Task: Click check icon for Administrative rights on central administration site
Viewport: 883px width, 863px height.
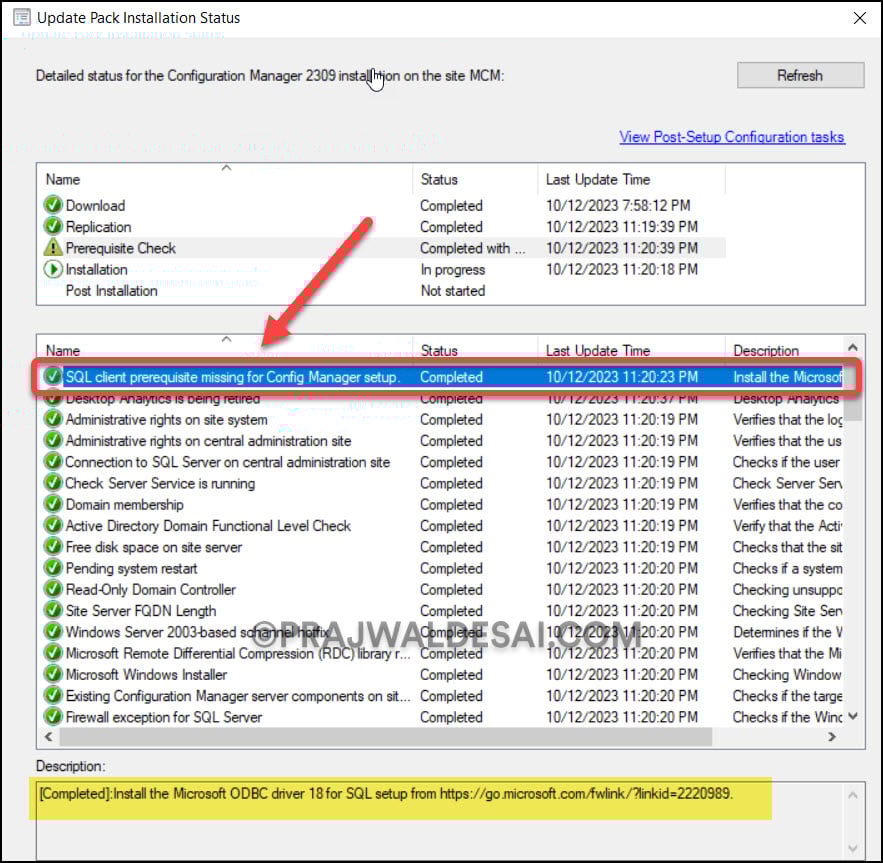Action: 53,441
